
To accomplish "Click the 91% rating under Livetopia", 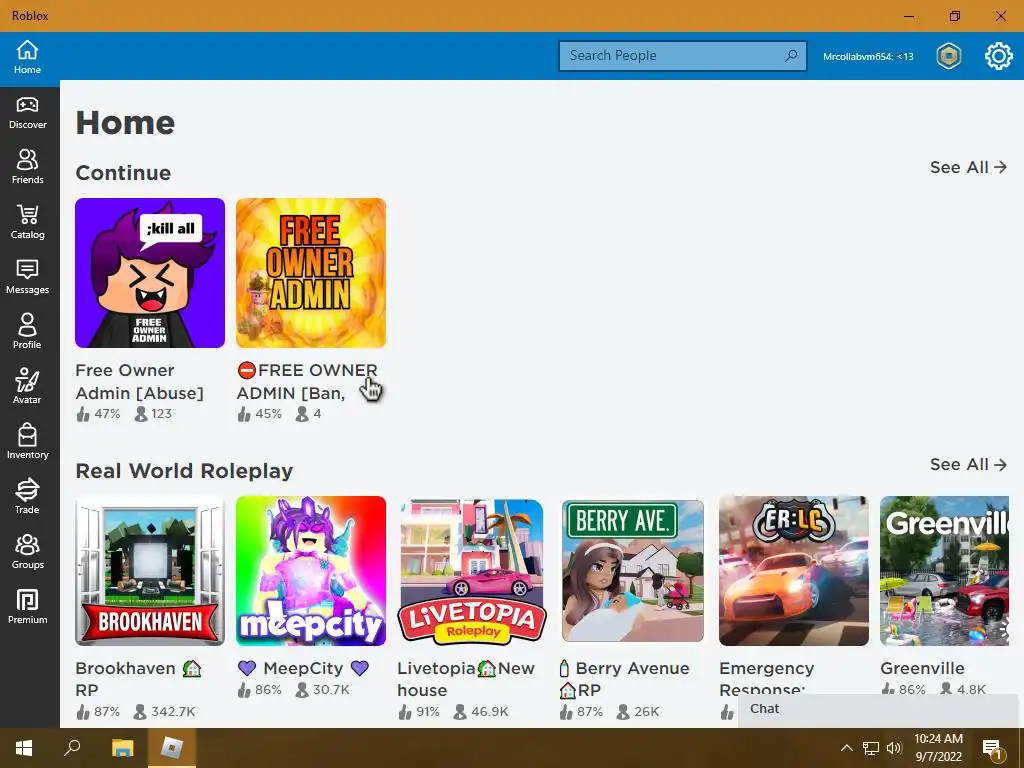I will pos(419,711).
